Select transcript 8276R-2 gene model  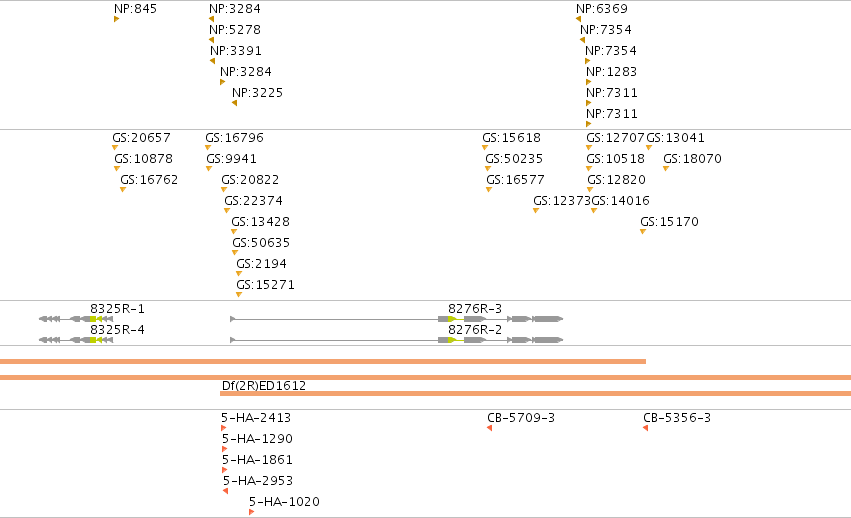397,340
